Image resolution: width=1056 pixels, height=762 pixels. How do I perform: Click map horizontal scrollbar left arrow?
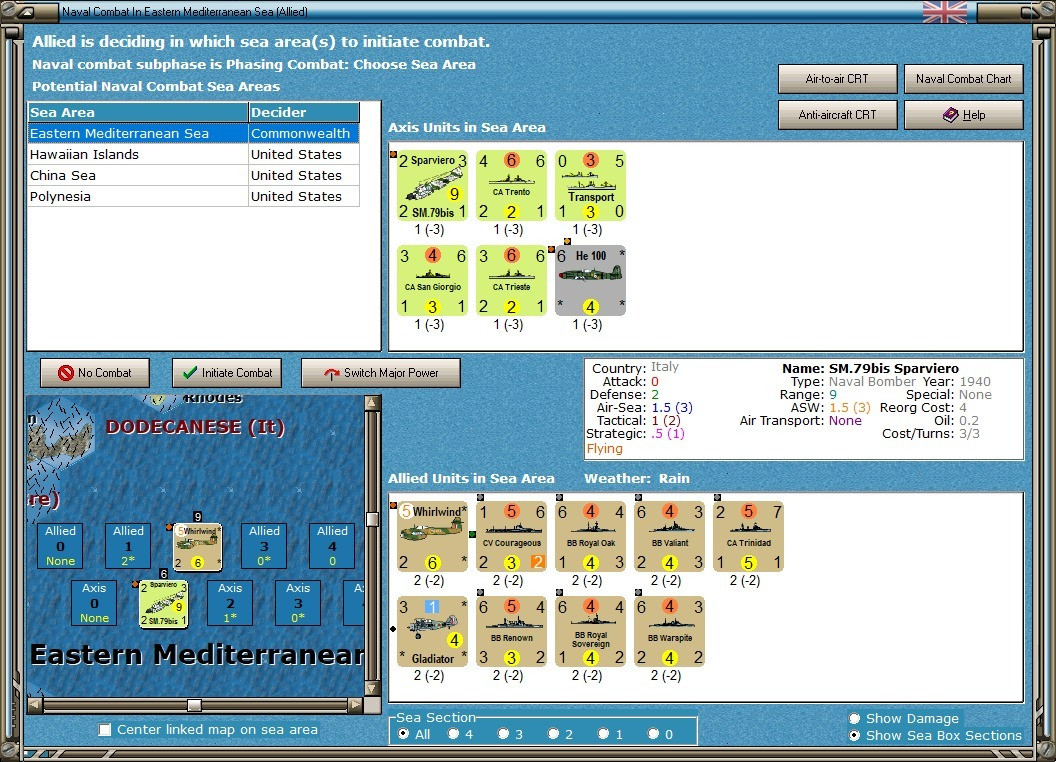coord(35,705)
